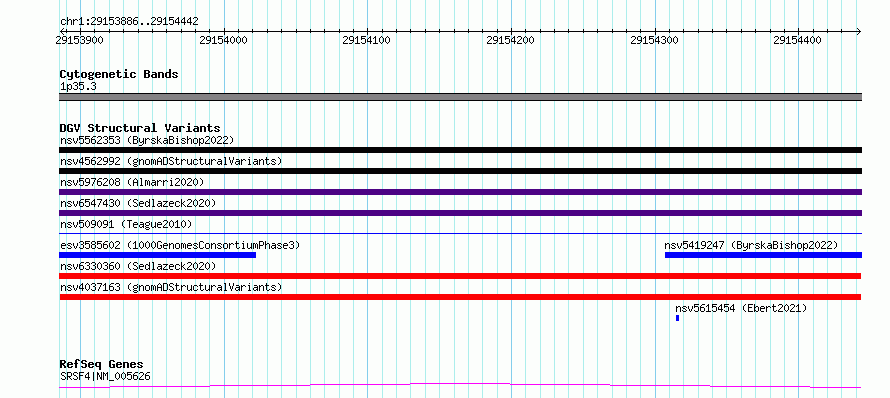Viewport: 890px width, 398px height.
Task: Open variant label nsv5562353 (ByrskaBishop2022)
Action: 147,140
